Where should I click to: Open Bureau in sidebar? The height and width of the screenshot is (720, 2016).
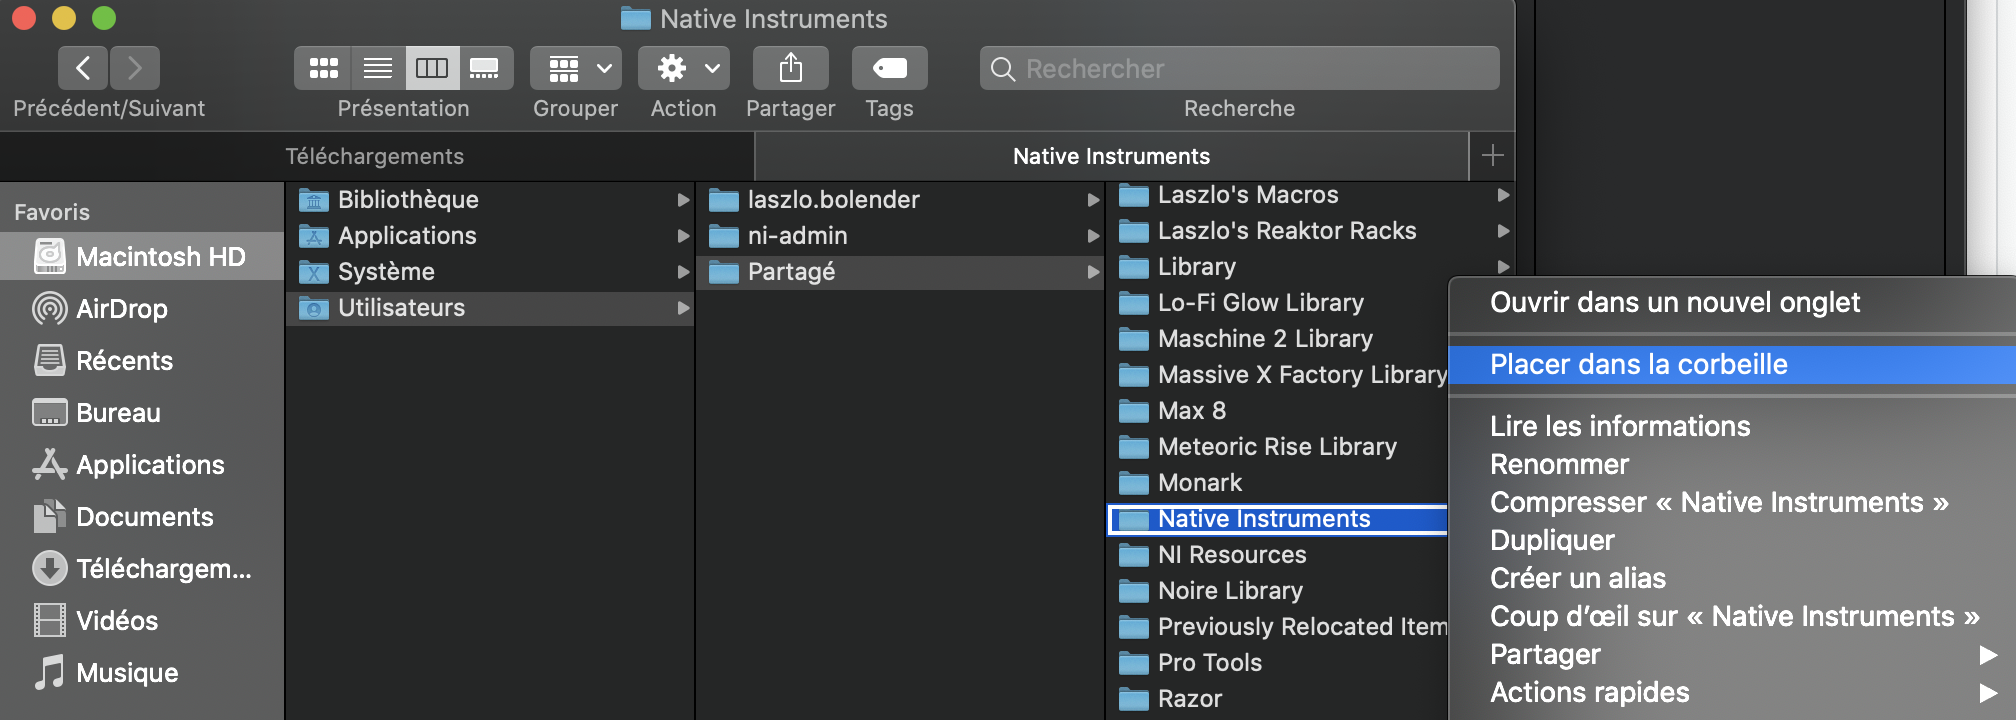(142, 413)
